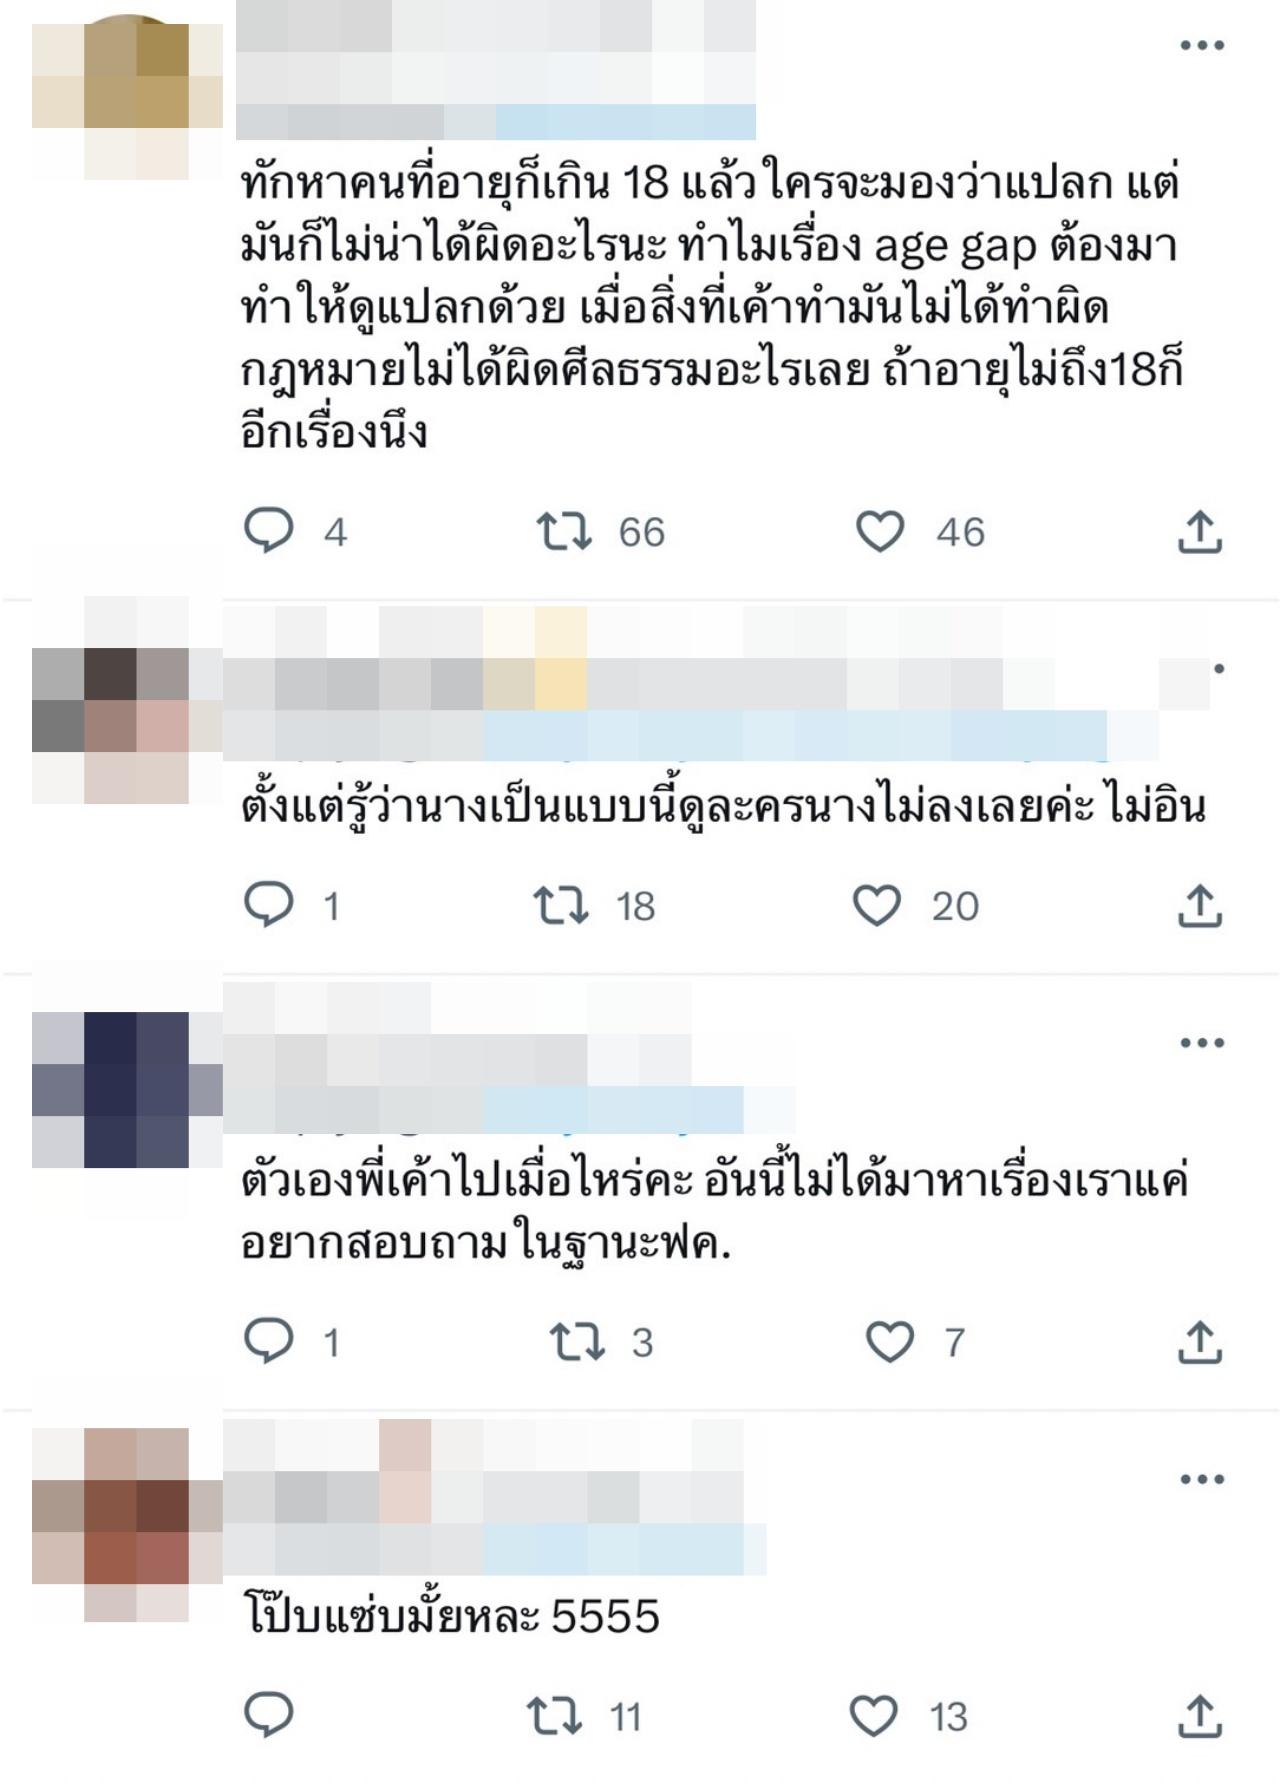The height and width of the screenshot is (1783, 1280).
Task: Like the tweet with 20 likes
Action: (x=877, y=905)
